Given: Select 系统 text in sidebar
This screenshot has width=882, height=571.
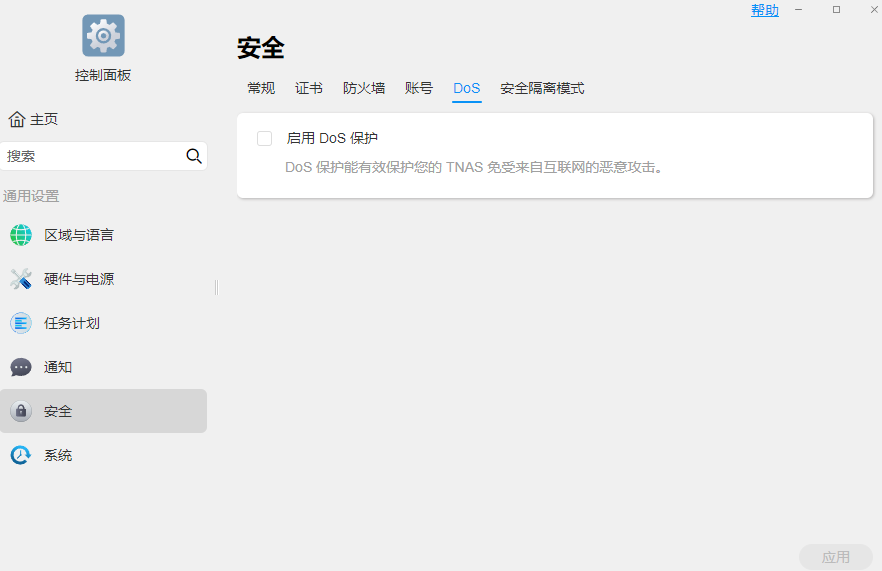Looking at the screenshot, I should pyautogui.click(x=58, y=455).
